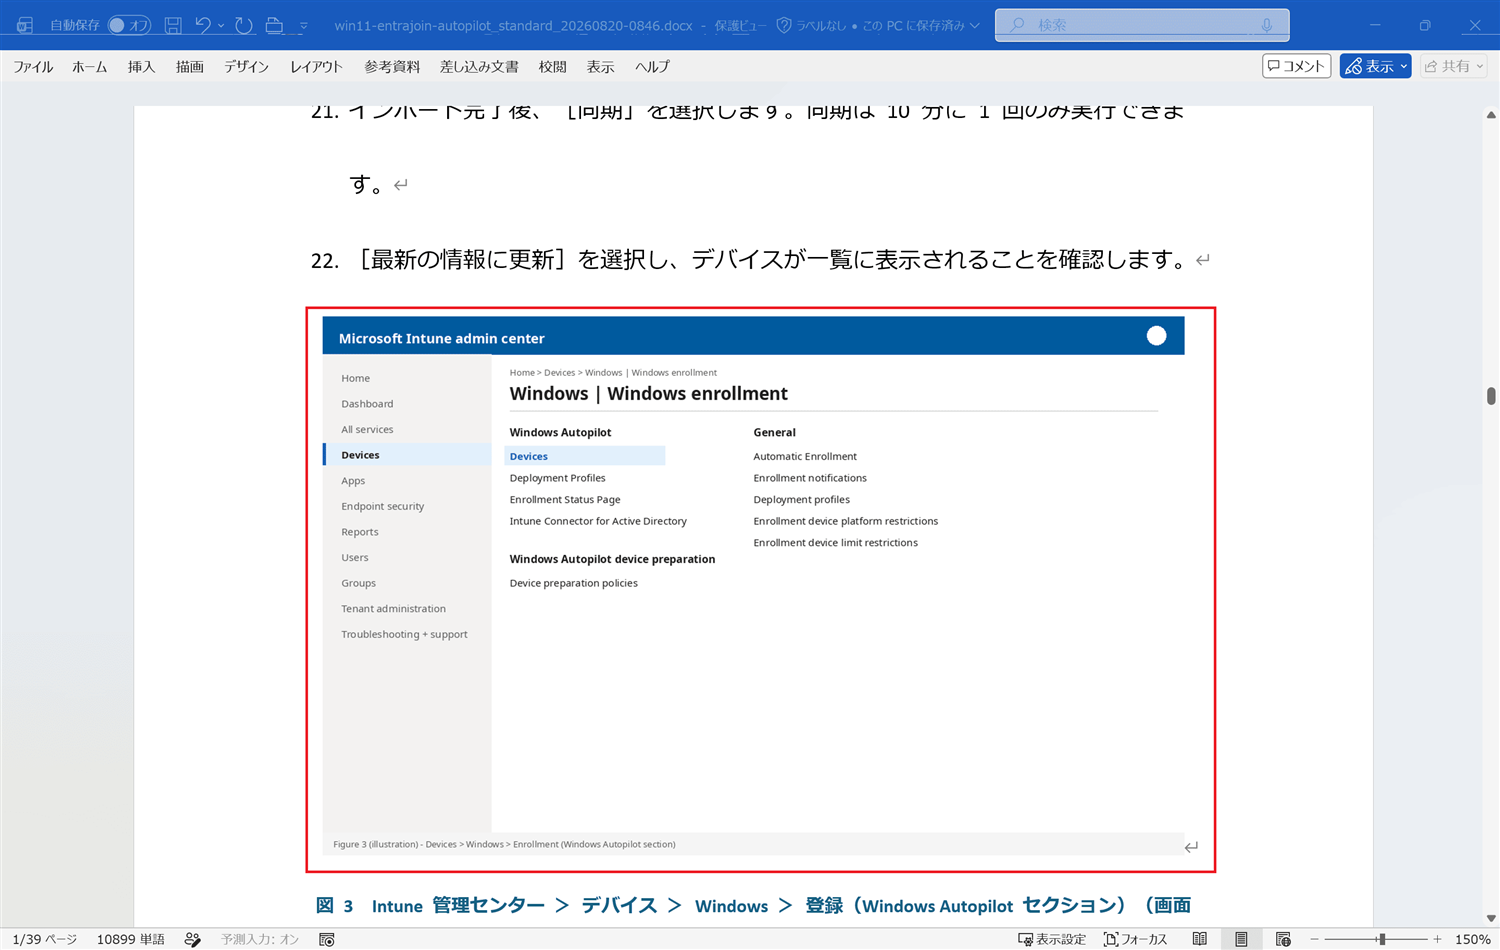Click the page count 1/39 ページ indicator

tap(44, 939)
